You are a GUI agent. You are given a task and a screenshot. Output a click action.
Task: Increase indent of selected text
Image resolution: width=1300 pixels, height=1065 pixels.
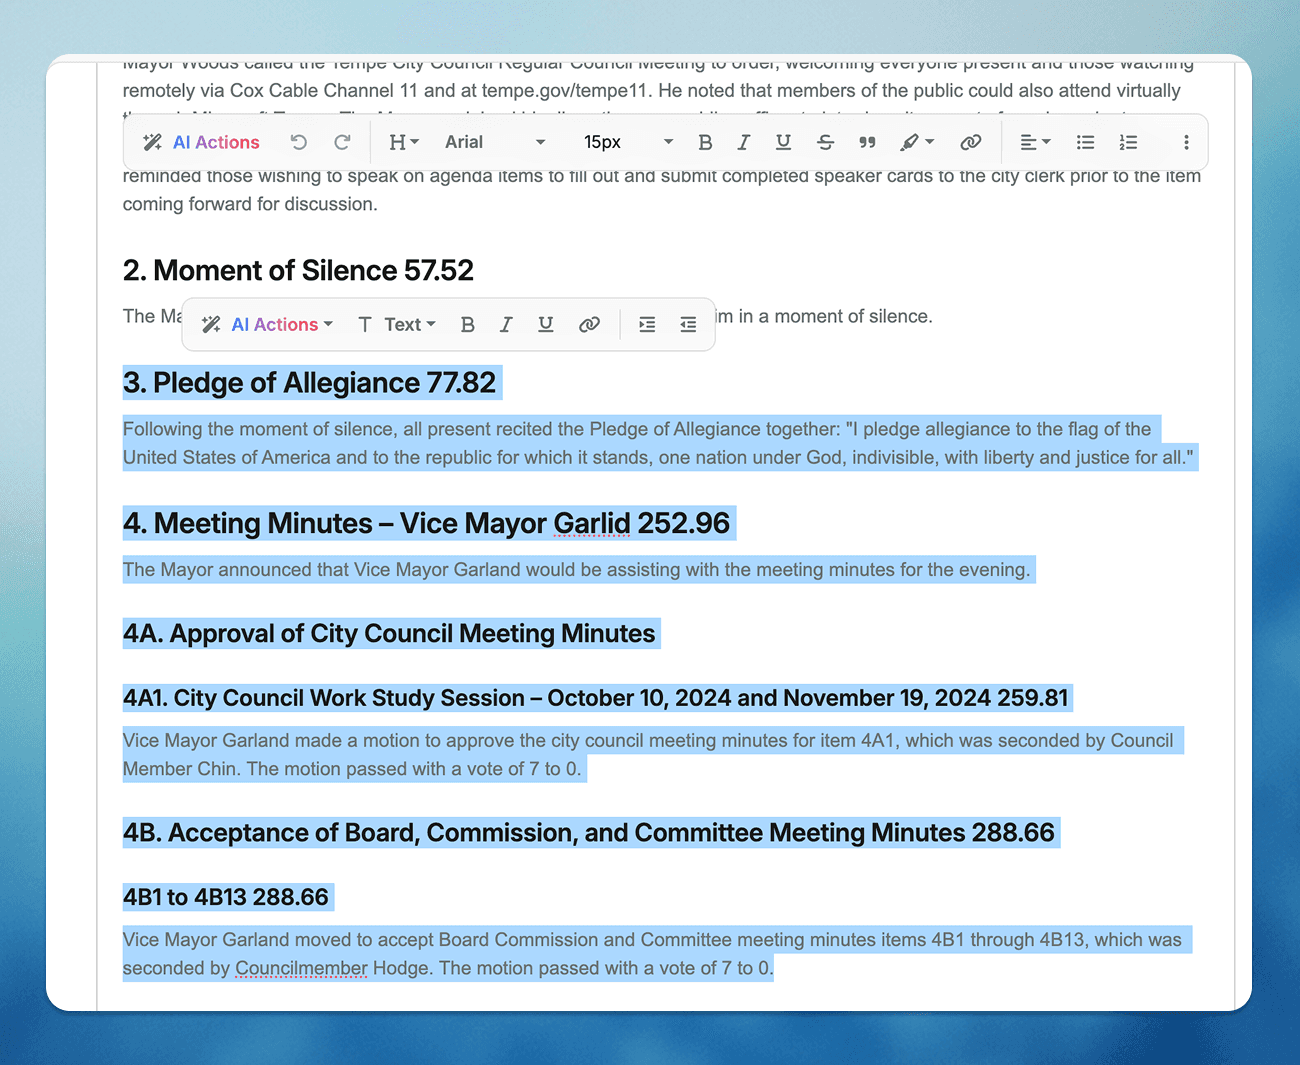pos(647,324)
